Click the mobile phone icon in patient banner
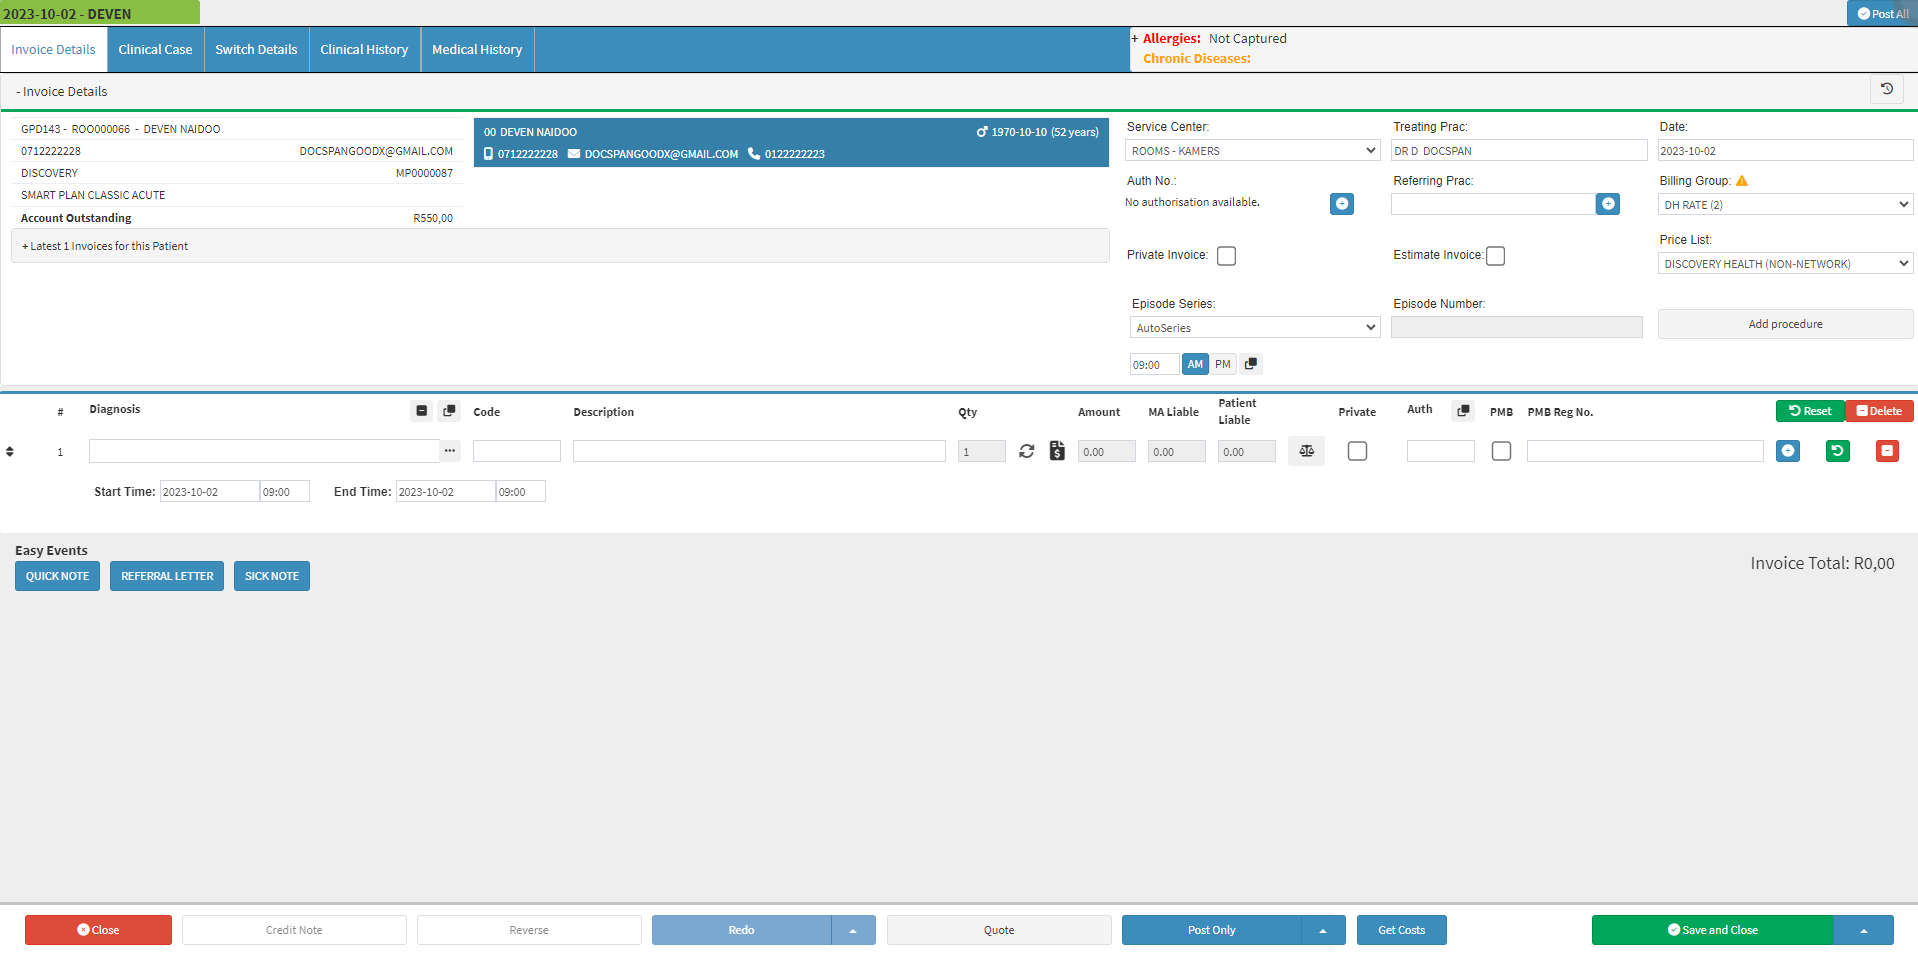Viewport: 1918px width, 955px height. click(x=489, y=154)
